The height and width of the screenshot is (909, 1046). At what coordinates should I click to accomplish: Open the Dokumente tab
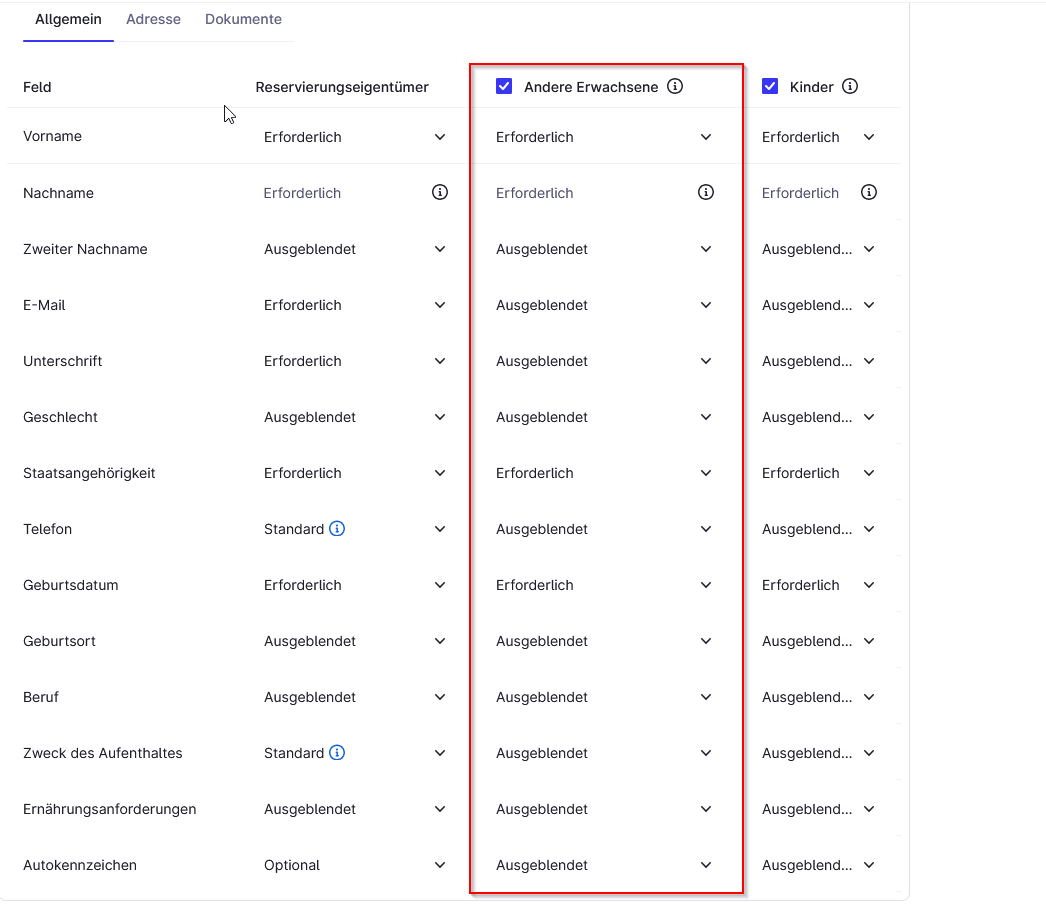pos(243,20)
